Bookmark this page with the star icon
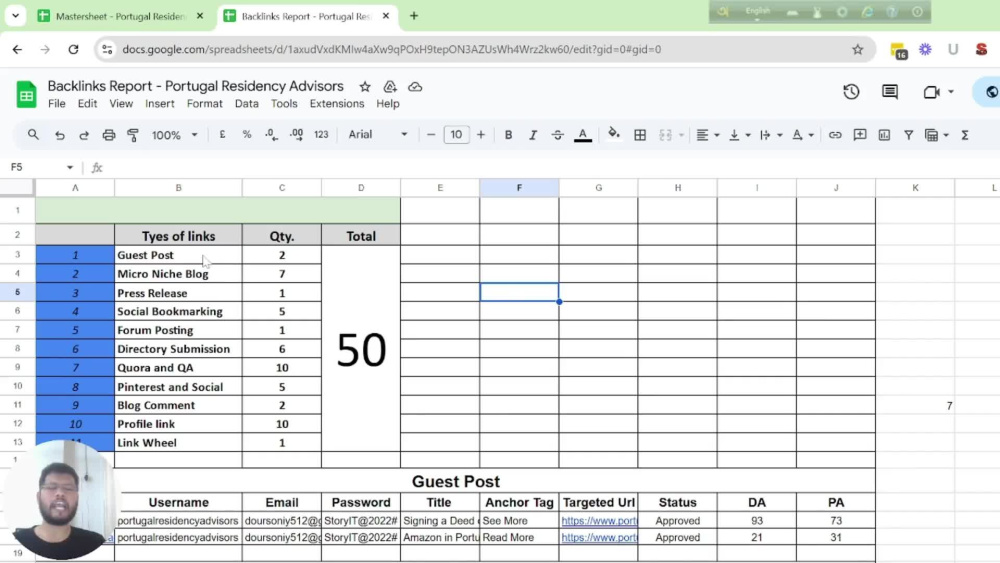 click(x=858, y=49)
